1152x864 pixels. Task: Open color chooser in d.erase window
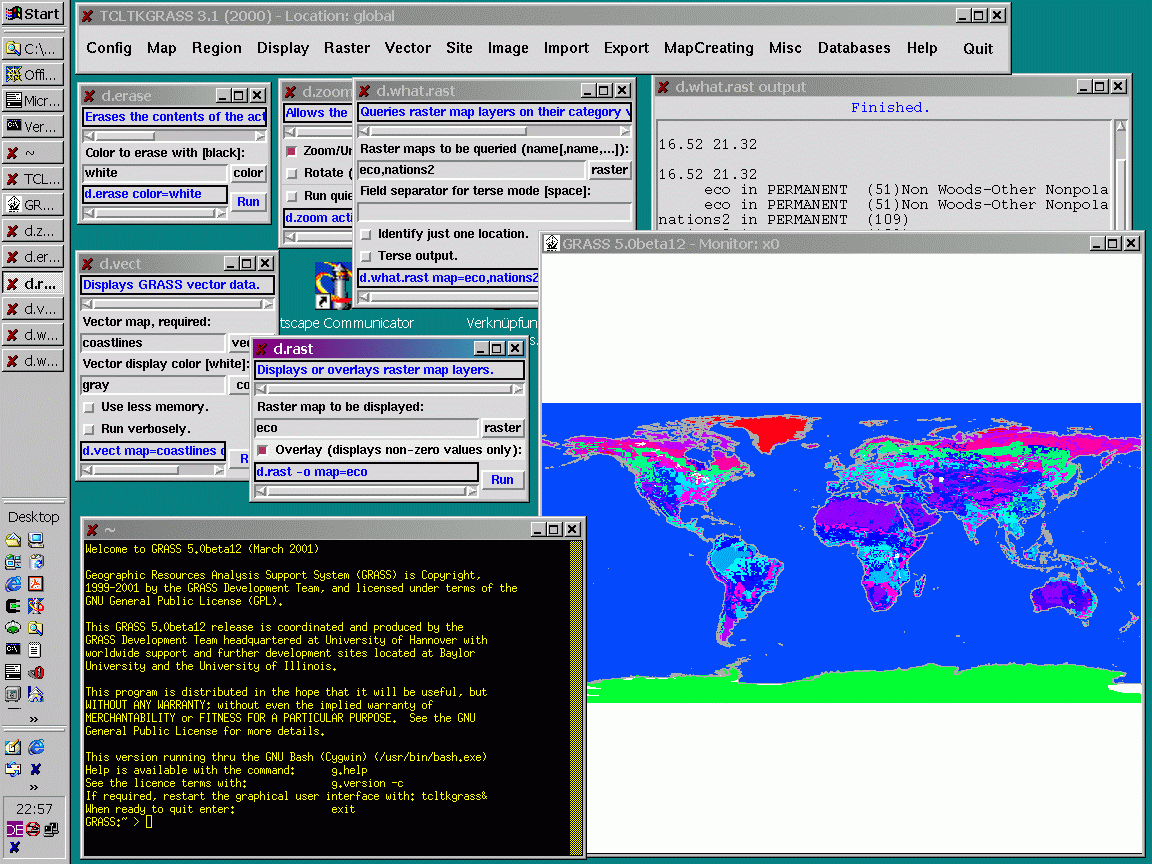tap(248, 173)
